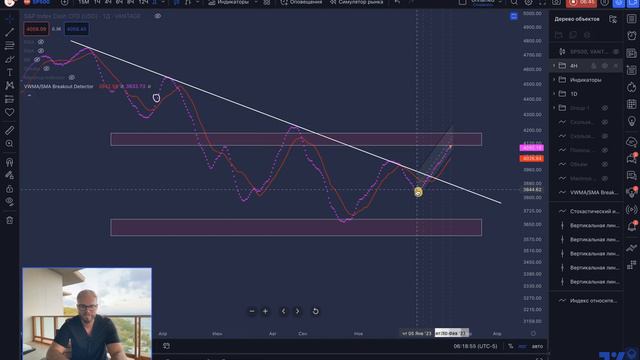Expand the Индикаторы folder

click(554, 80)
